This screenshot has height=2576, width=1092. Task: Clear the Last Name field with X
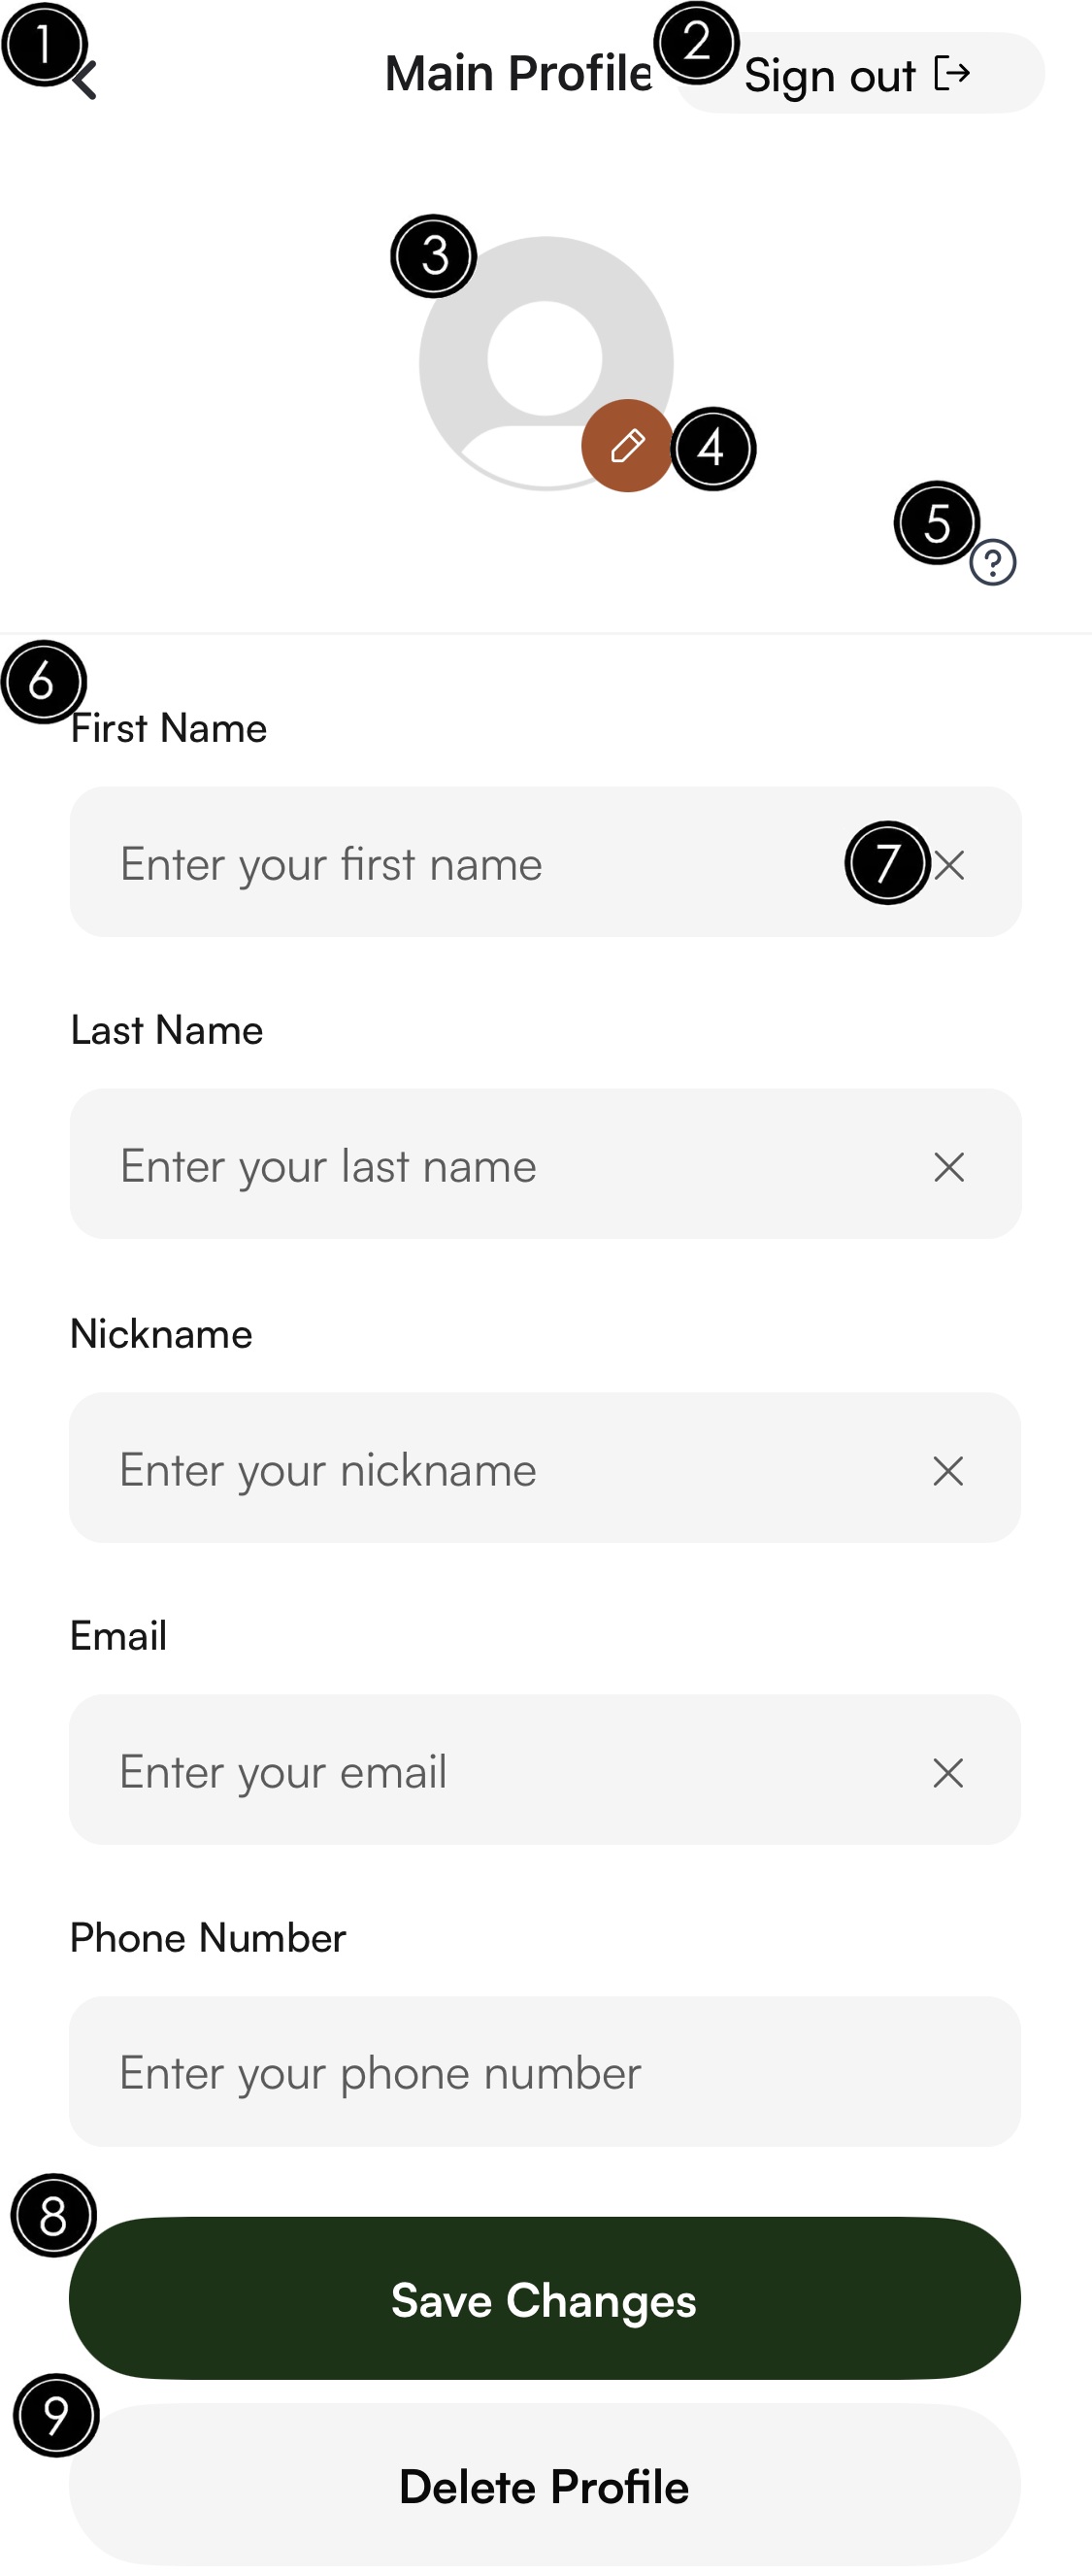[x=949, y=1167]
